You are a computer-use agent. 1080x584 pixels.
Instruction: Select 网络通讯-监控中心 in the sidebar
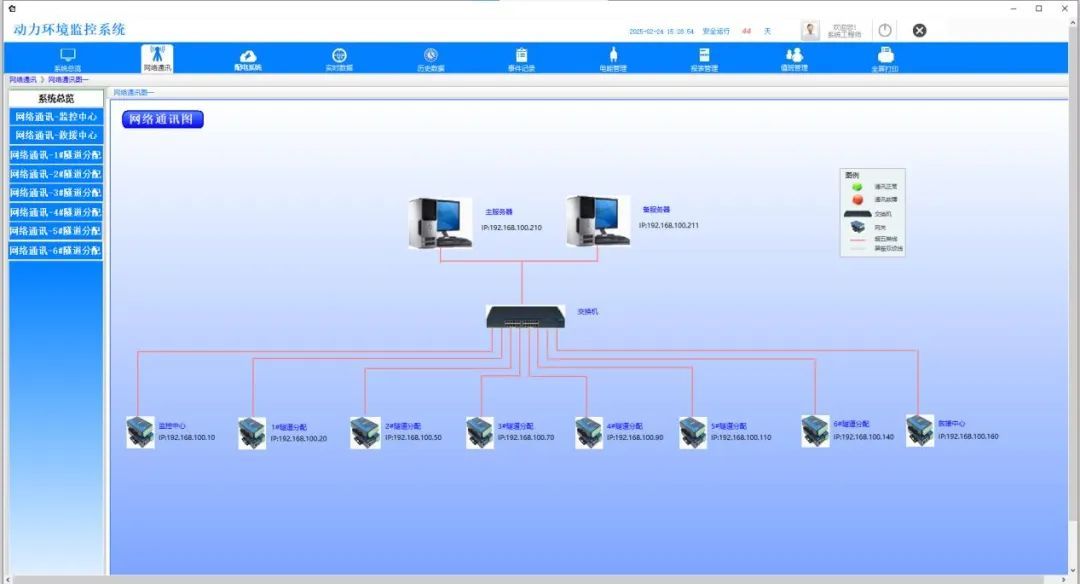click(x=56, y=117)
